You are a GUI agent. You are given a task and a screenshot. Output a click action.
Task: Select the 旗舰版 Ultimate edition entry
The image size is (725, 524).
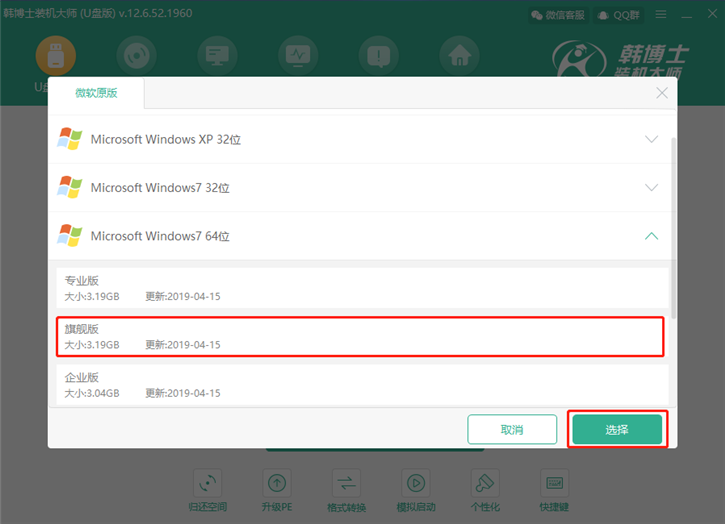360,336
